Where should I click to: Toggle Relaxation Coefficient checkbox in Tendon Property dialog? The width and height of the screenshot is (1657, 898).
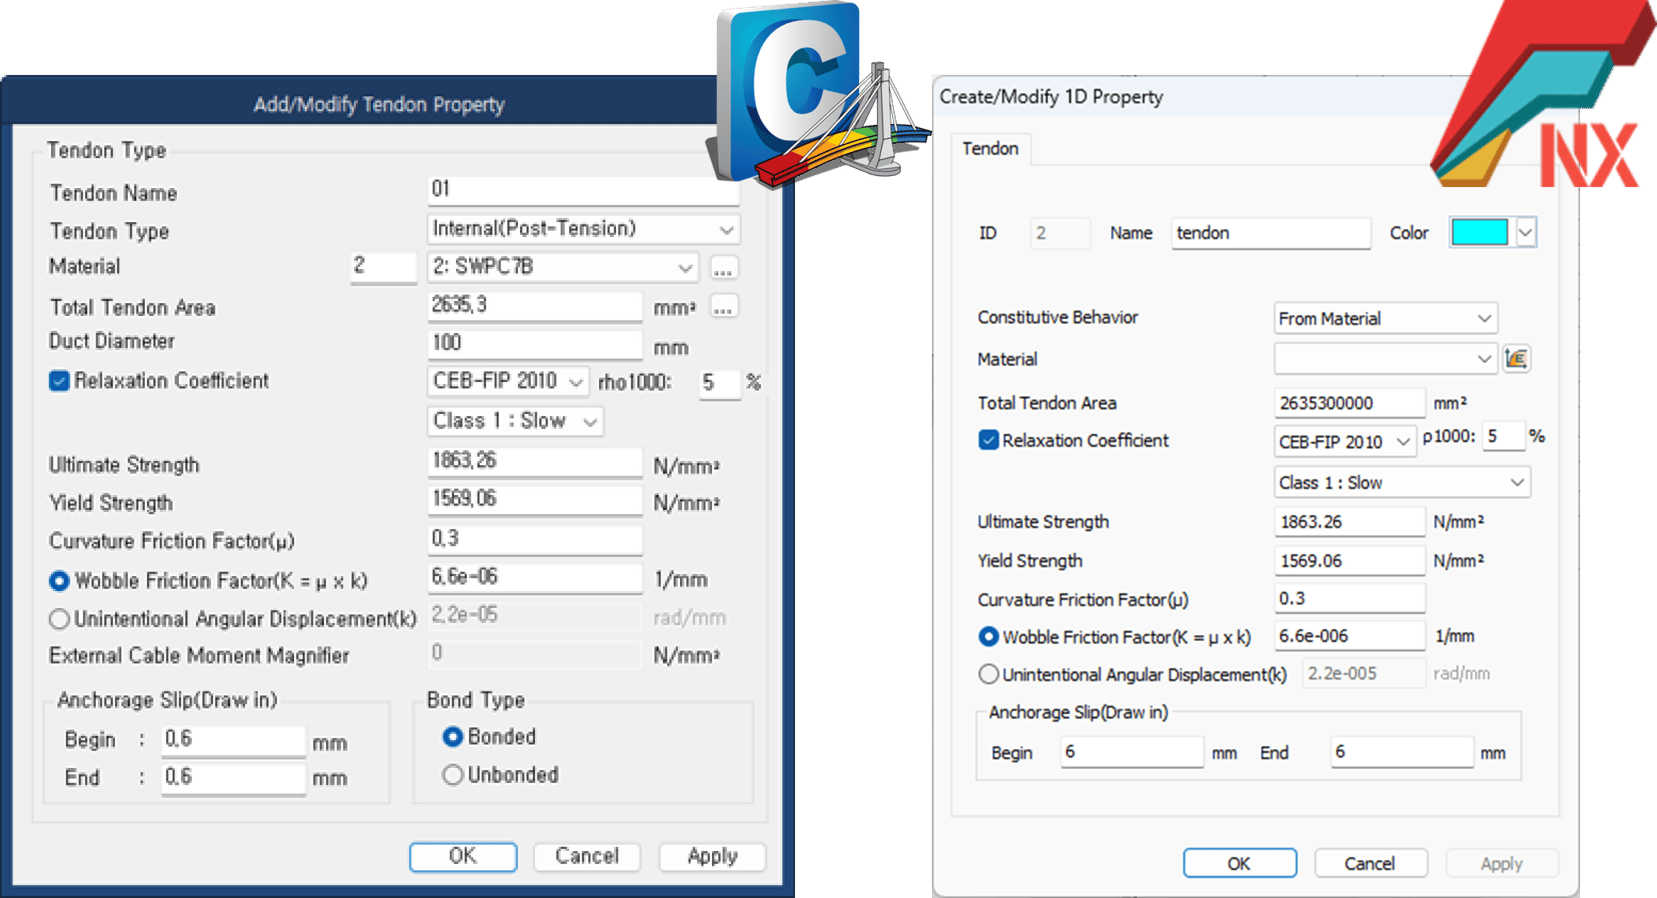[59, 381]
